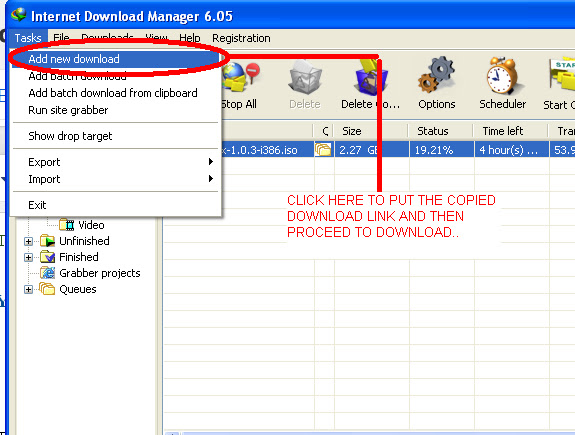Image resolution: width=575 pixels, height=435 pixels.
Task: Open the Tasks menu
Action: [x=28, y=38]
